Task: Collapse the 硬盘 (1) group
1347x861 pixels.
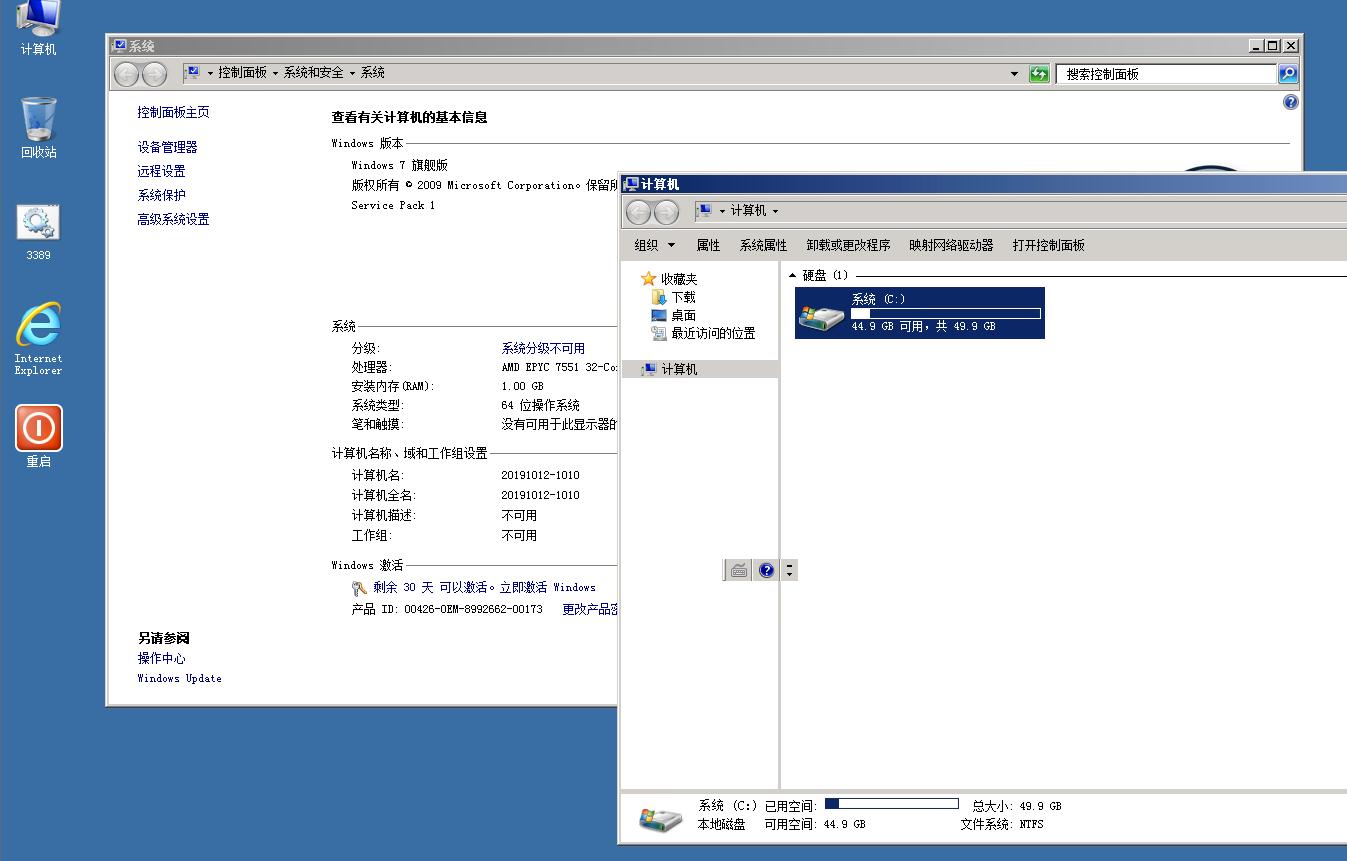Action: pyautogui.click(x=793, y=275)
